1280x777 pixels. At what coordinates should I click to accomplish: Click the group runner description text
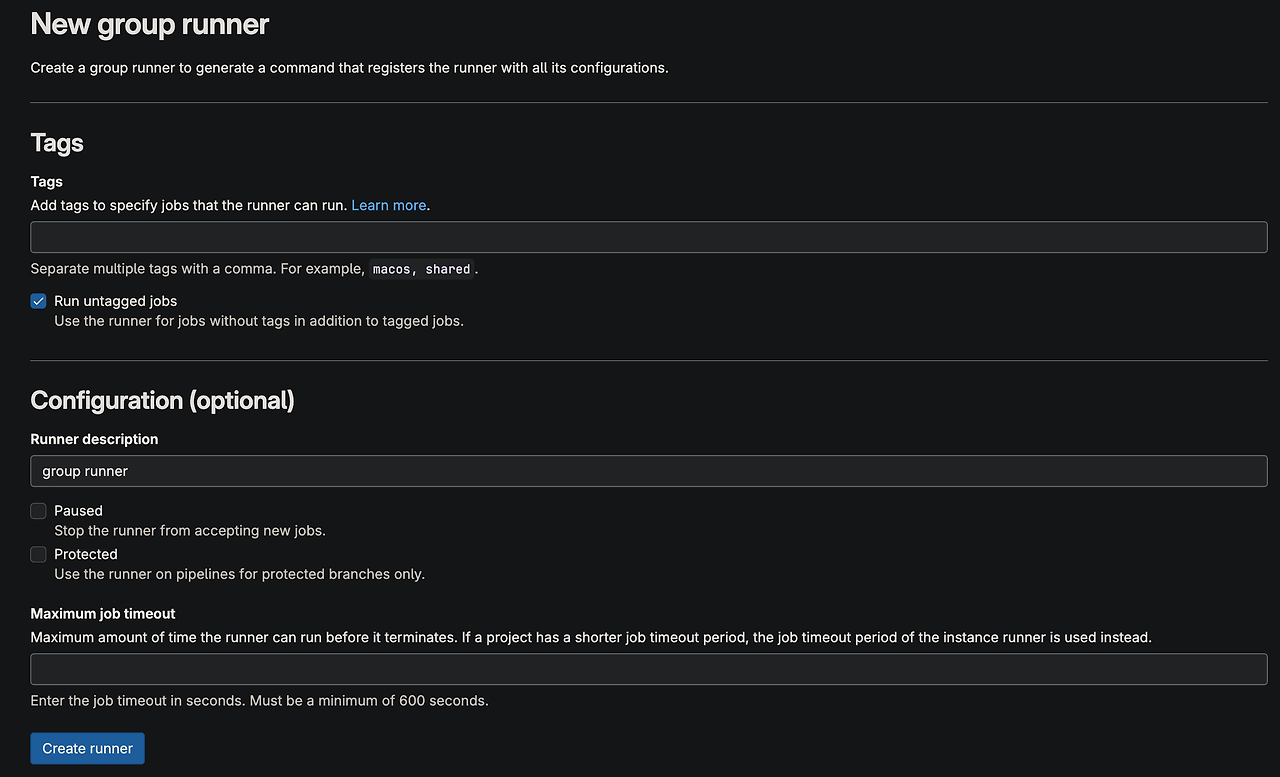pyautogui.click(x=84, y=471)
